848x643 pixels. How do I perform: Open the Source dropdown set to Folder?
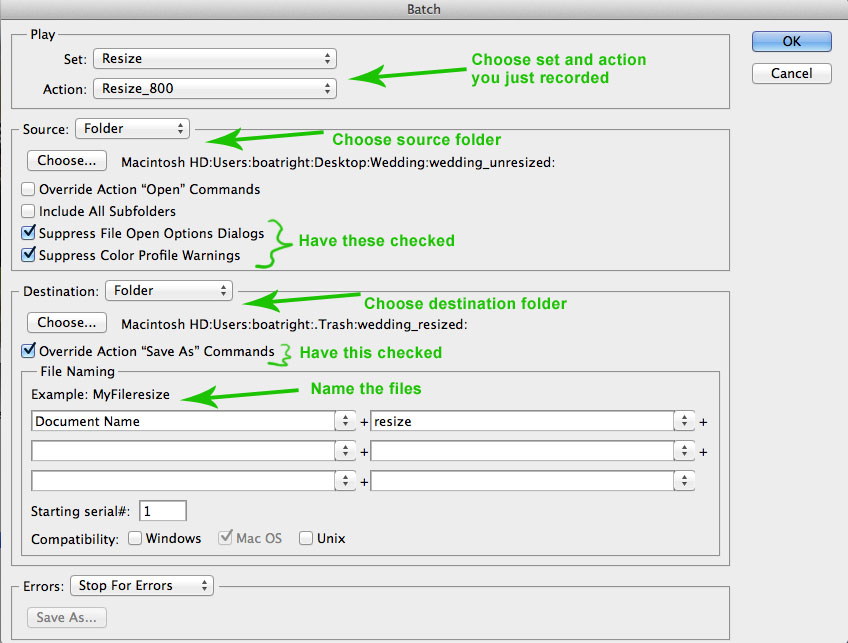(x=132, y=129)
